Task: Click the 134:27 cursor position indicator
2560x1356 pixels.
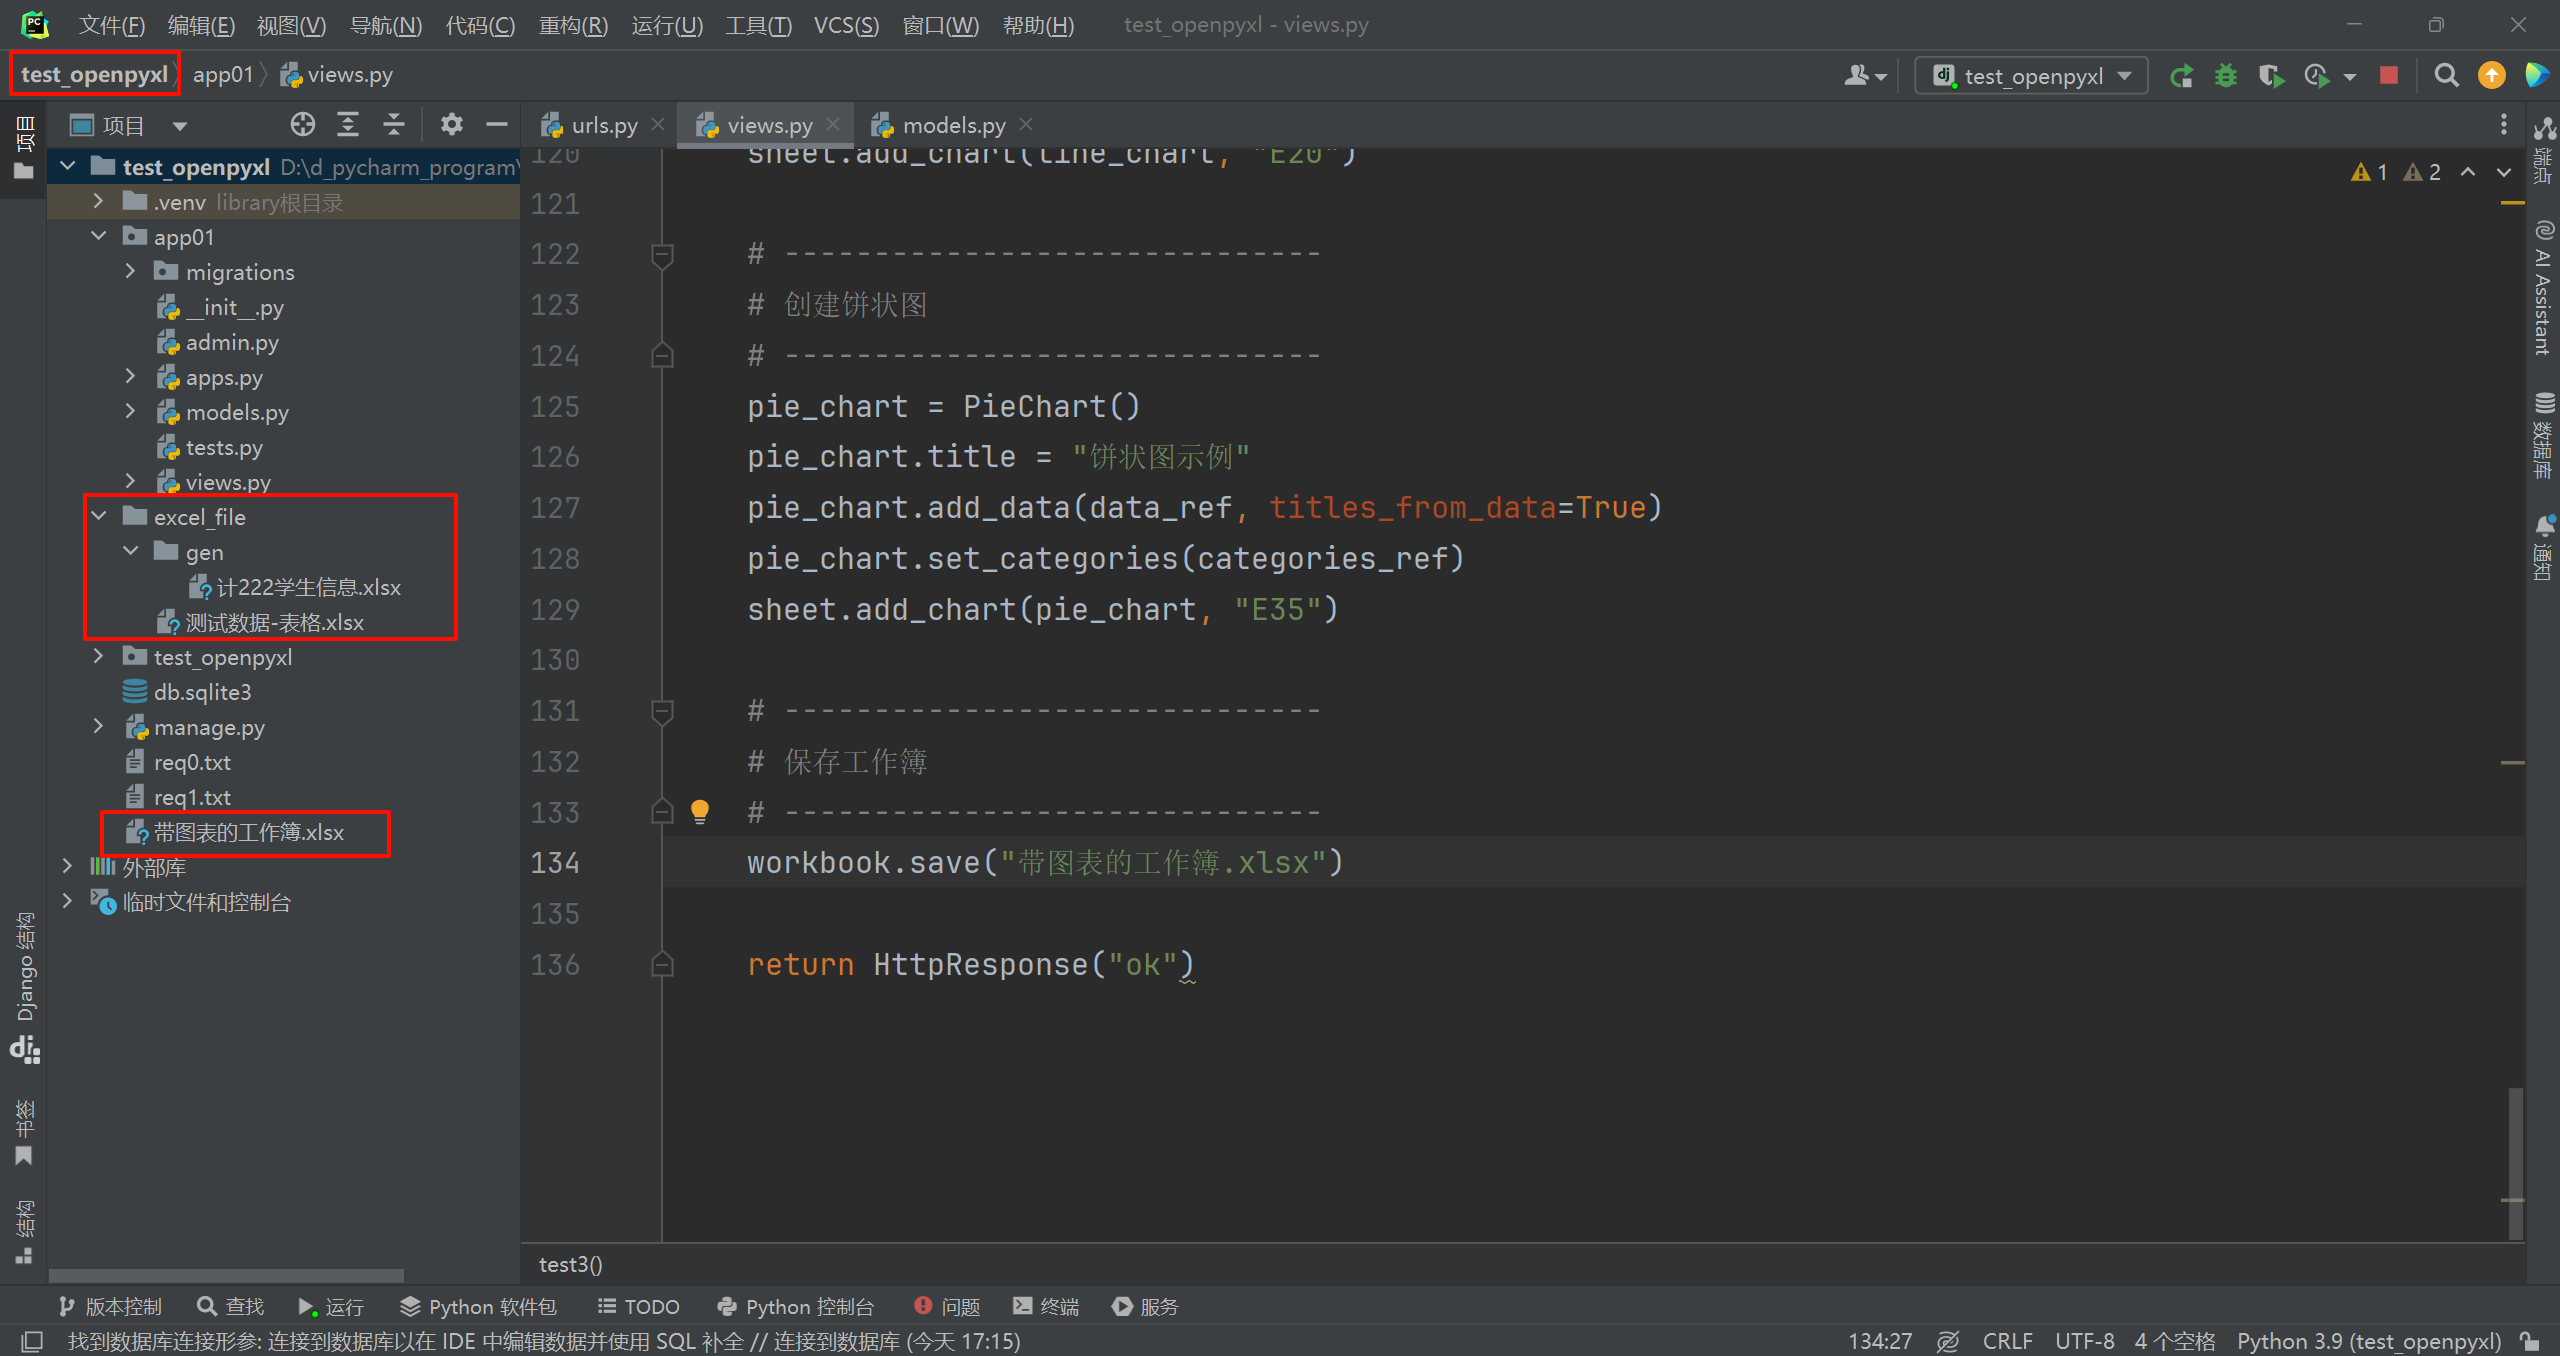Action: click(1879, 1341)
